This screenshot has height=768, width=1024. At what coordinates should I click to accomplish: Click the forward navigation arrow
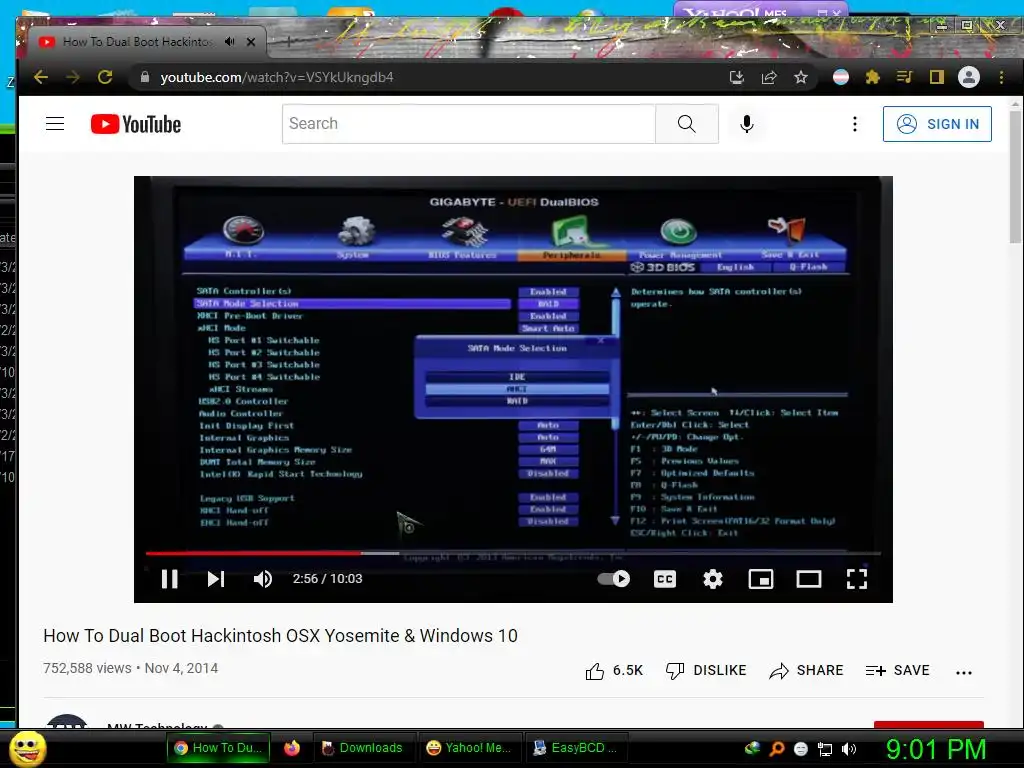pyautogui.click(x=73, y=77)
